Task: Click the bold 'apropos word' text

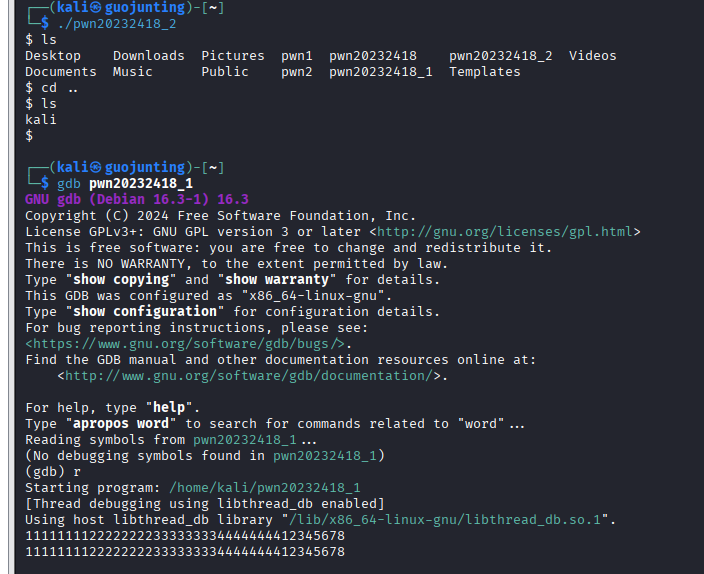Action: [121, 424]
